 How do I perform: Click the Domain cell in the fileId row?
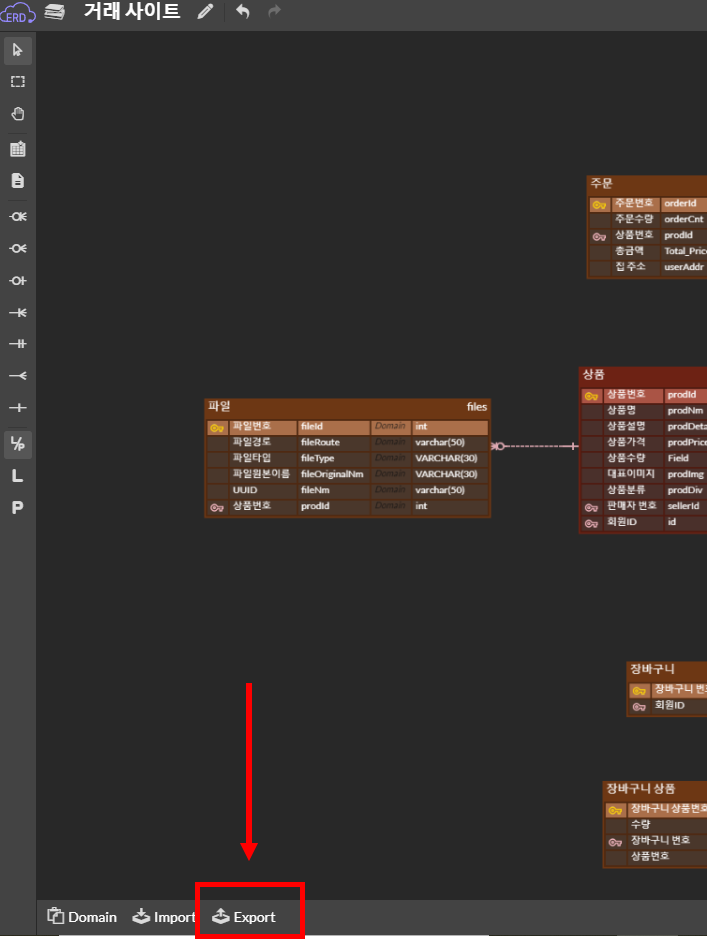click(x=390, y=426)
